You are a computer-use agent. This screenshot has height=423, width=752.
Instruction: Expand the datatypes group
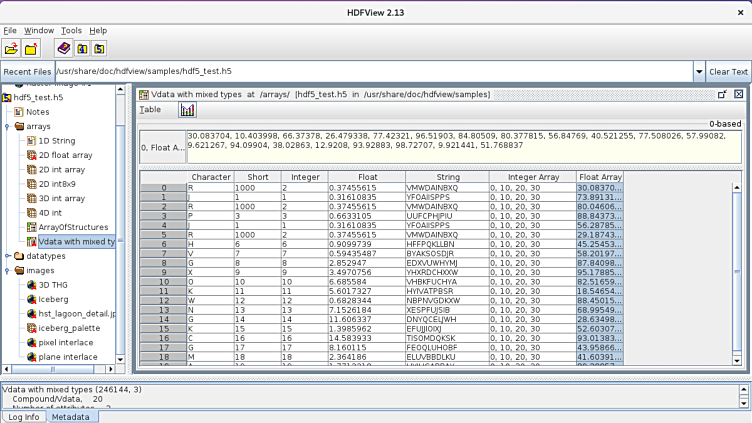[7, 256]
